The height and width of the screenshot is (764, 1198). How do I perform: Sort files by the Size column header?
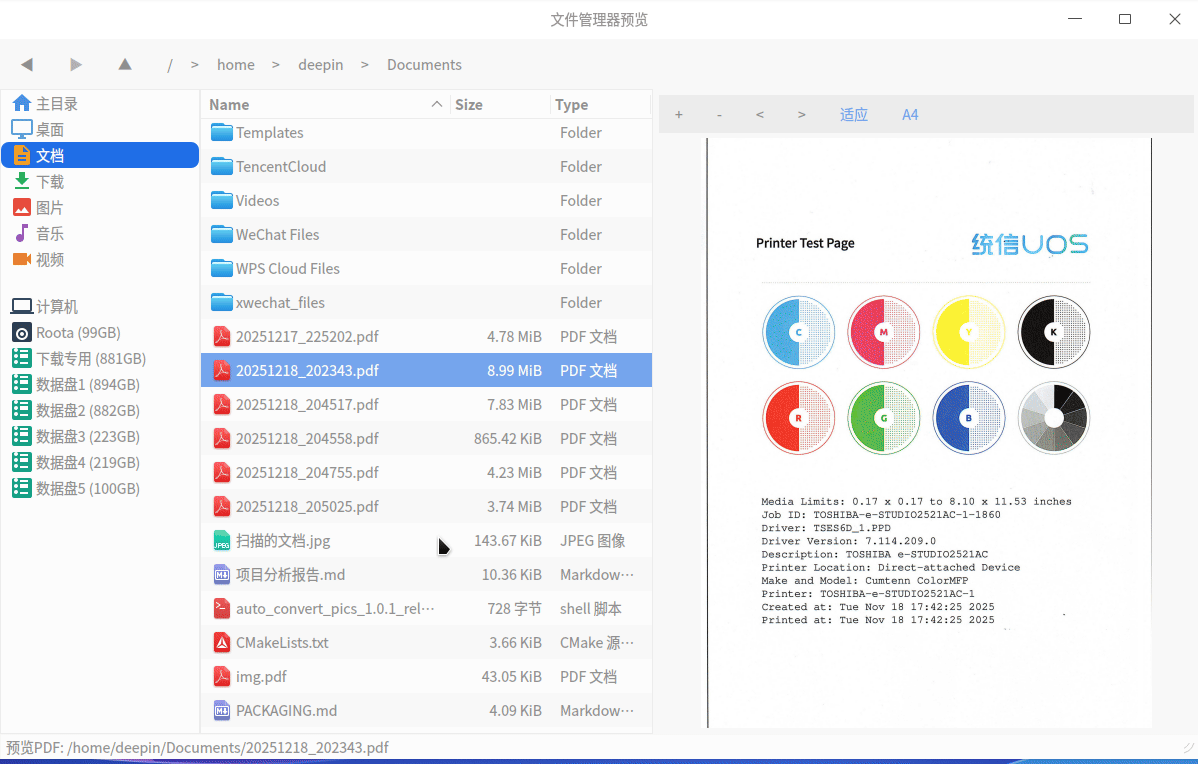coord(500,105)
